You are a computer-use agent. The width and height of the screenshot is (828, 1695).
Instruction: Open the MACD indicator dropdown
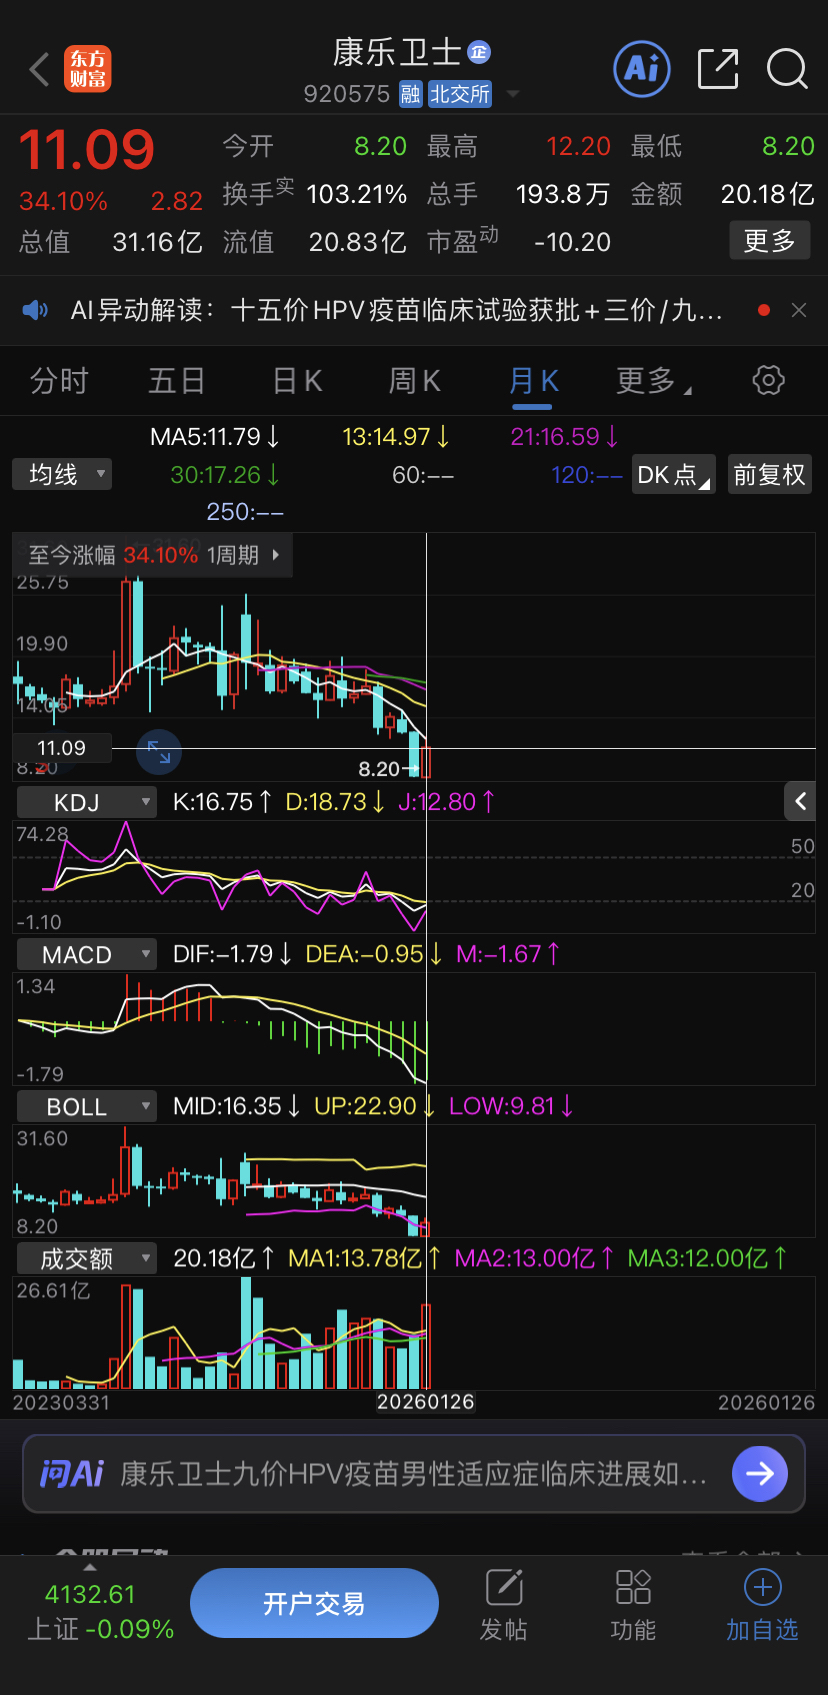tap(87, 954)
